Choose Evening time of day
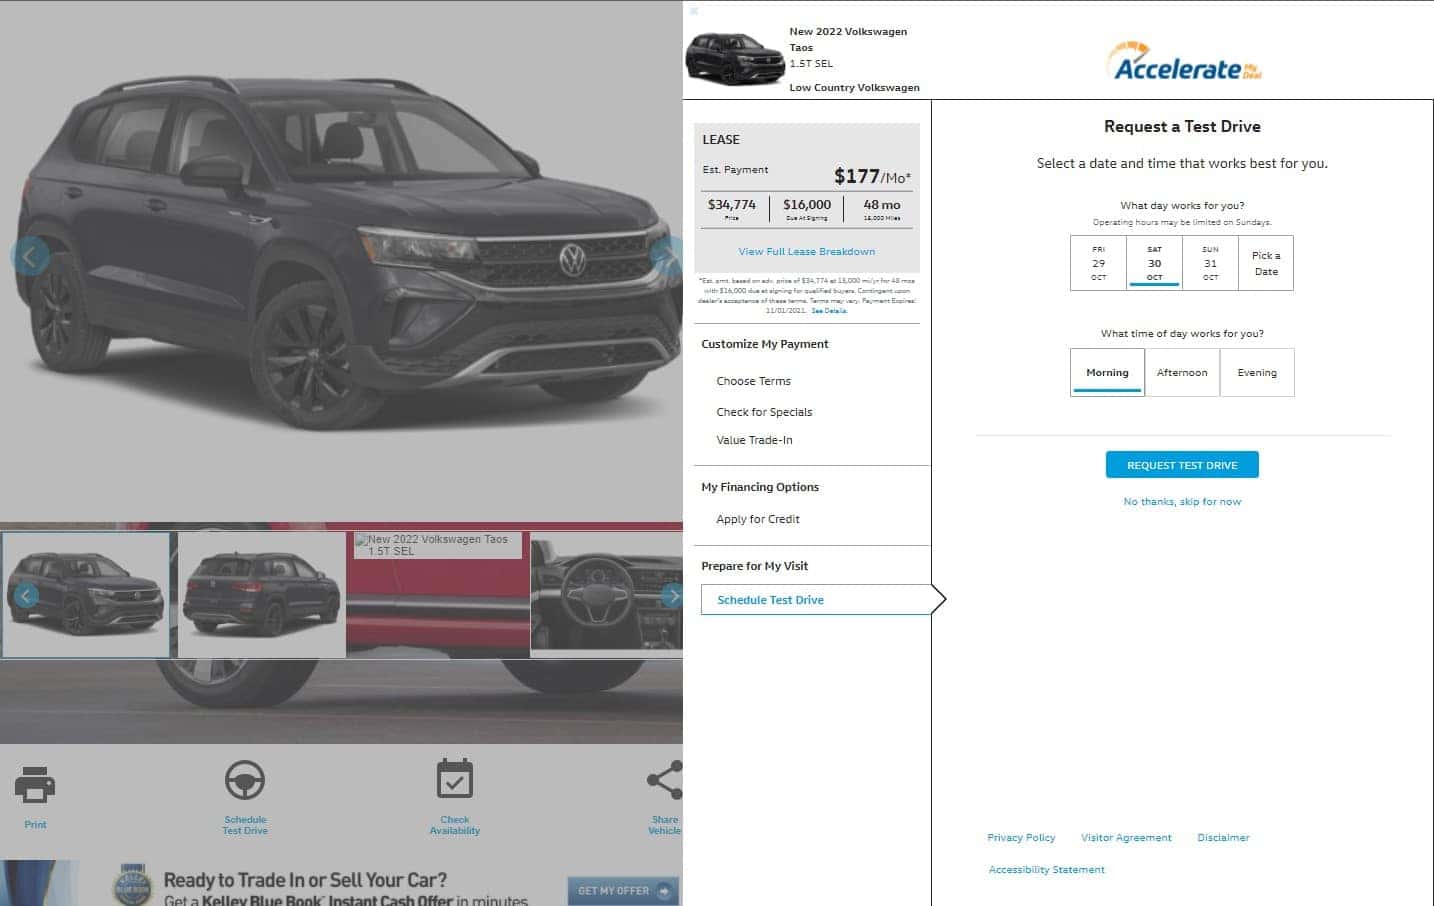Viewport: 1434px width, 906px height. tap(1257, 372)
